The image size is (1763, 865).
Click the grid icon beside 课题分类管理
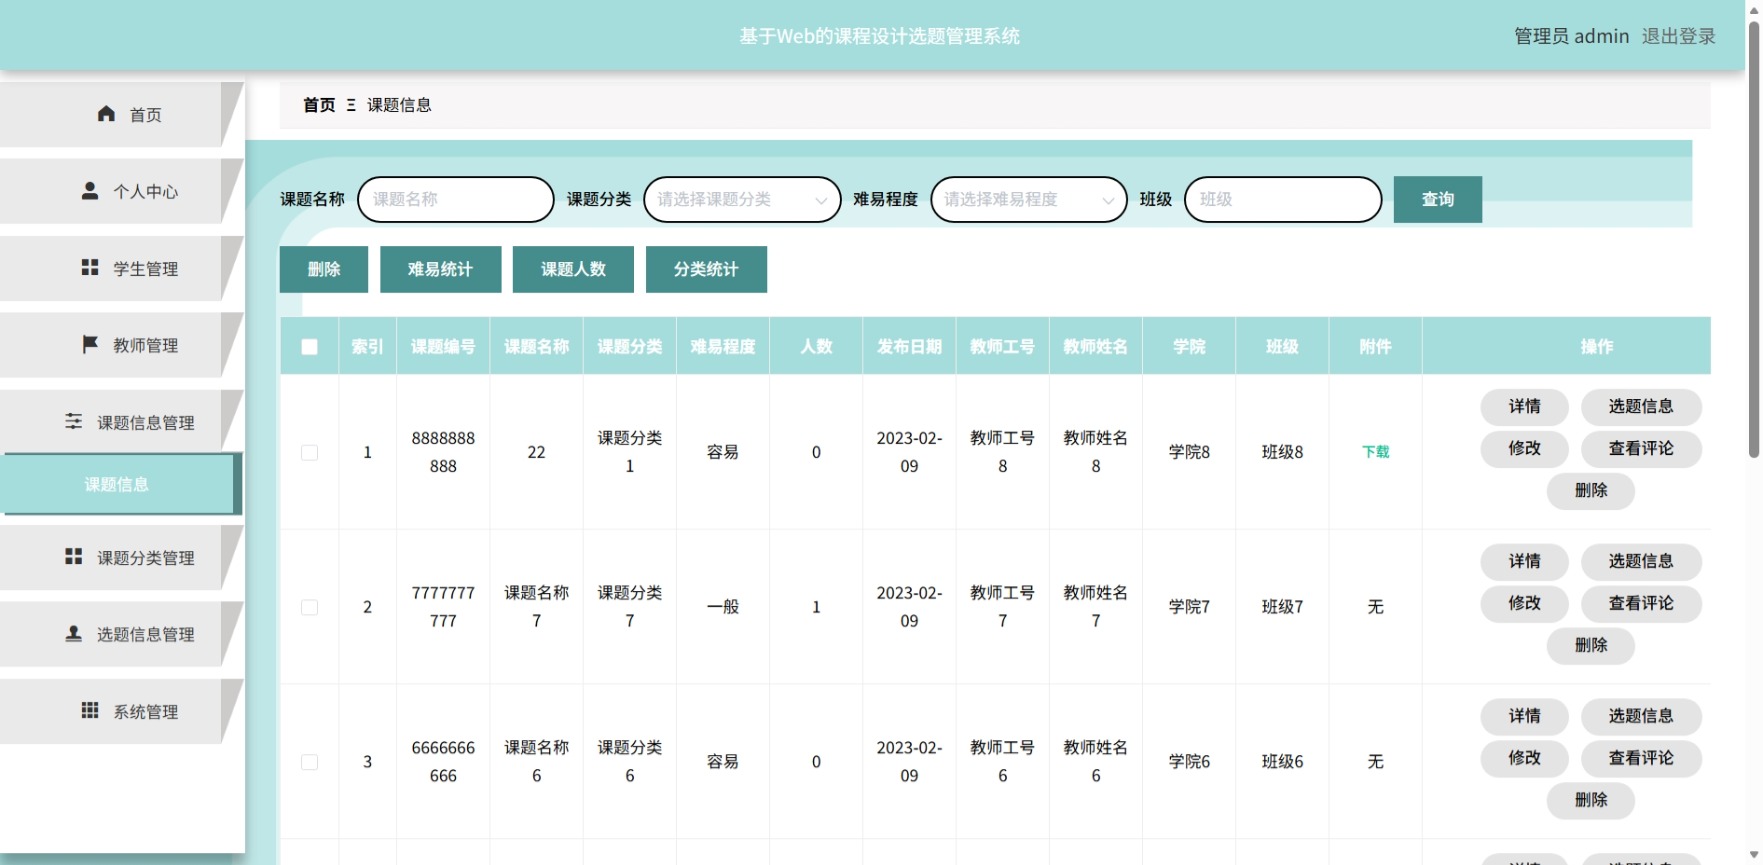point(74,556)
